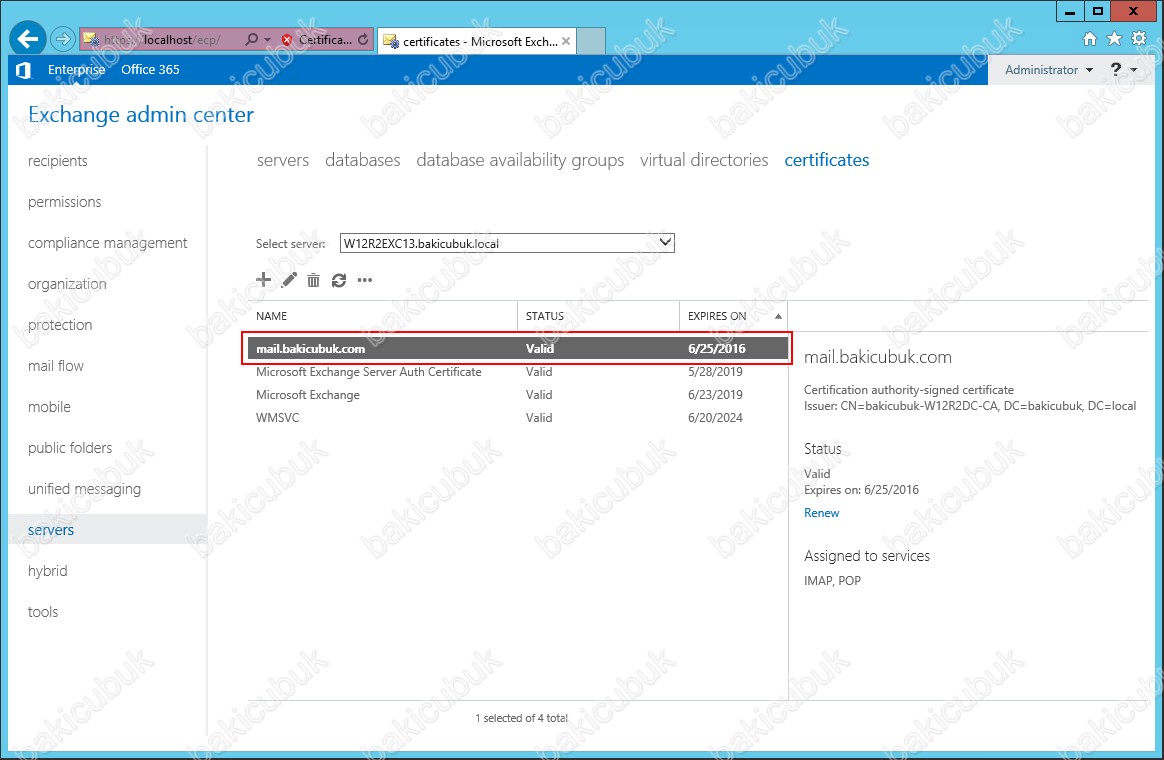Viewport: 1164px width, 760px height.
Task: Open permissions in left navigation
Action: 65,202
